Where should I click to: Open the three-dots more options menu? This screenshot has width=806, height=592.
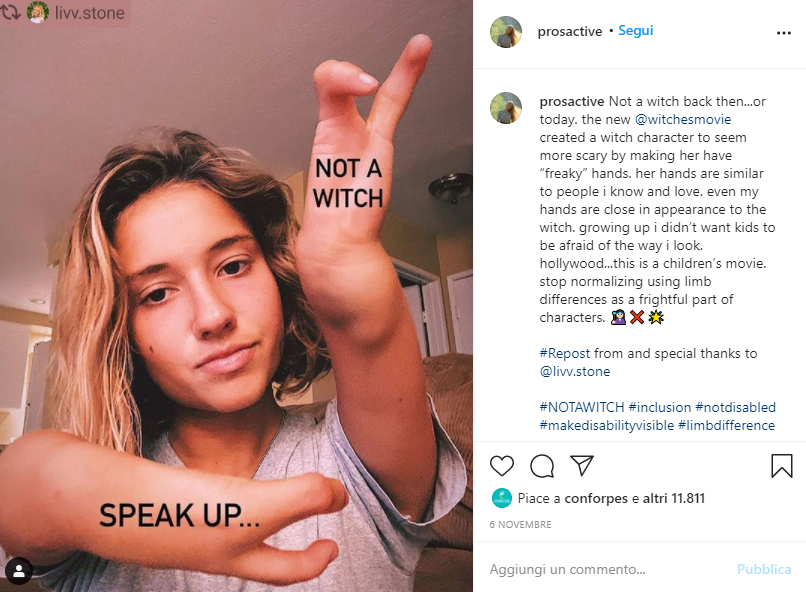coord(783,33)
